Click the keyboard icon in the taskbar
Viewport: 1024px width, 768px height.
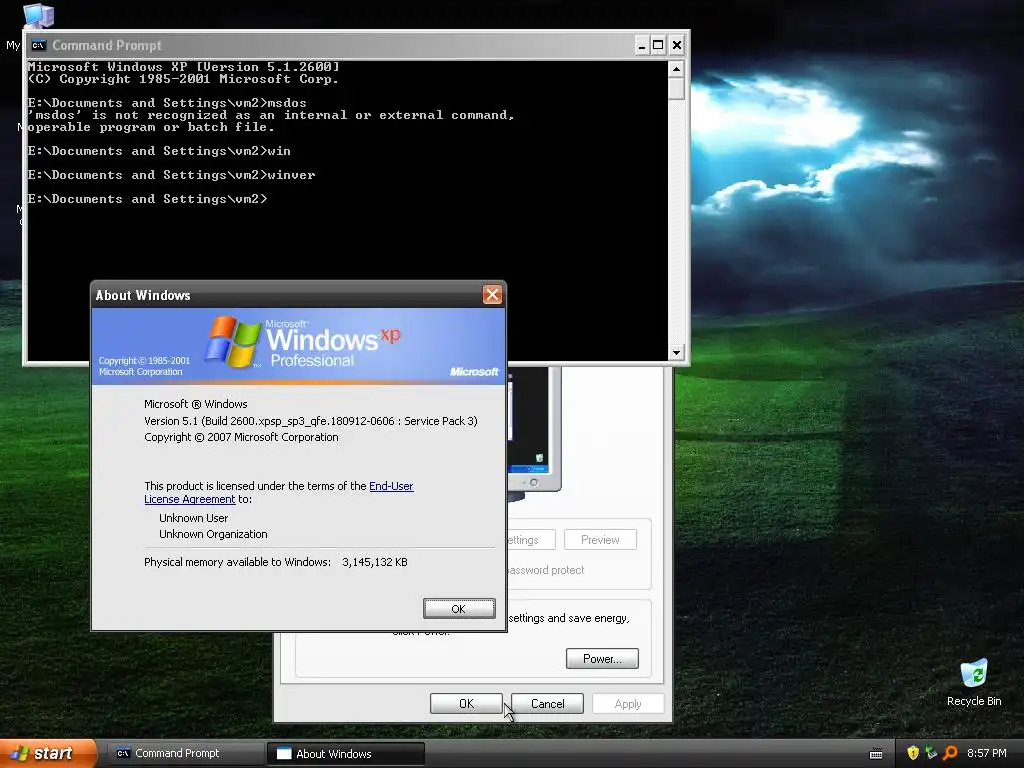876,754
